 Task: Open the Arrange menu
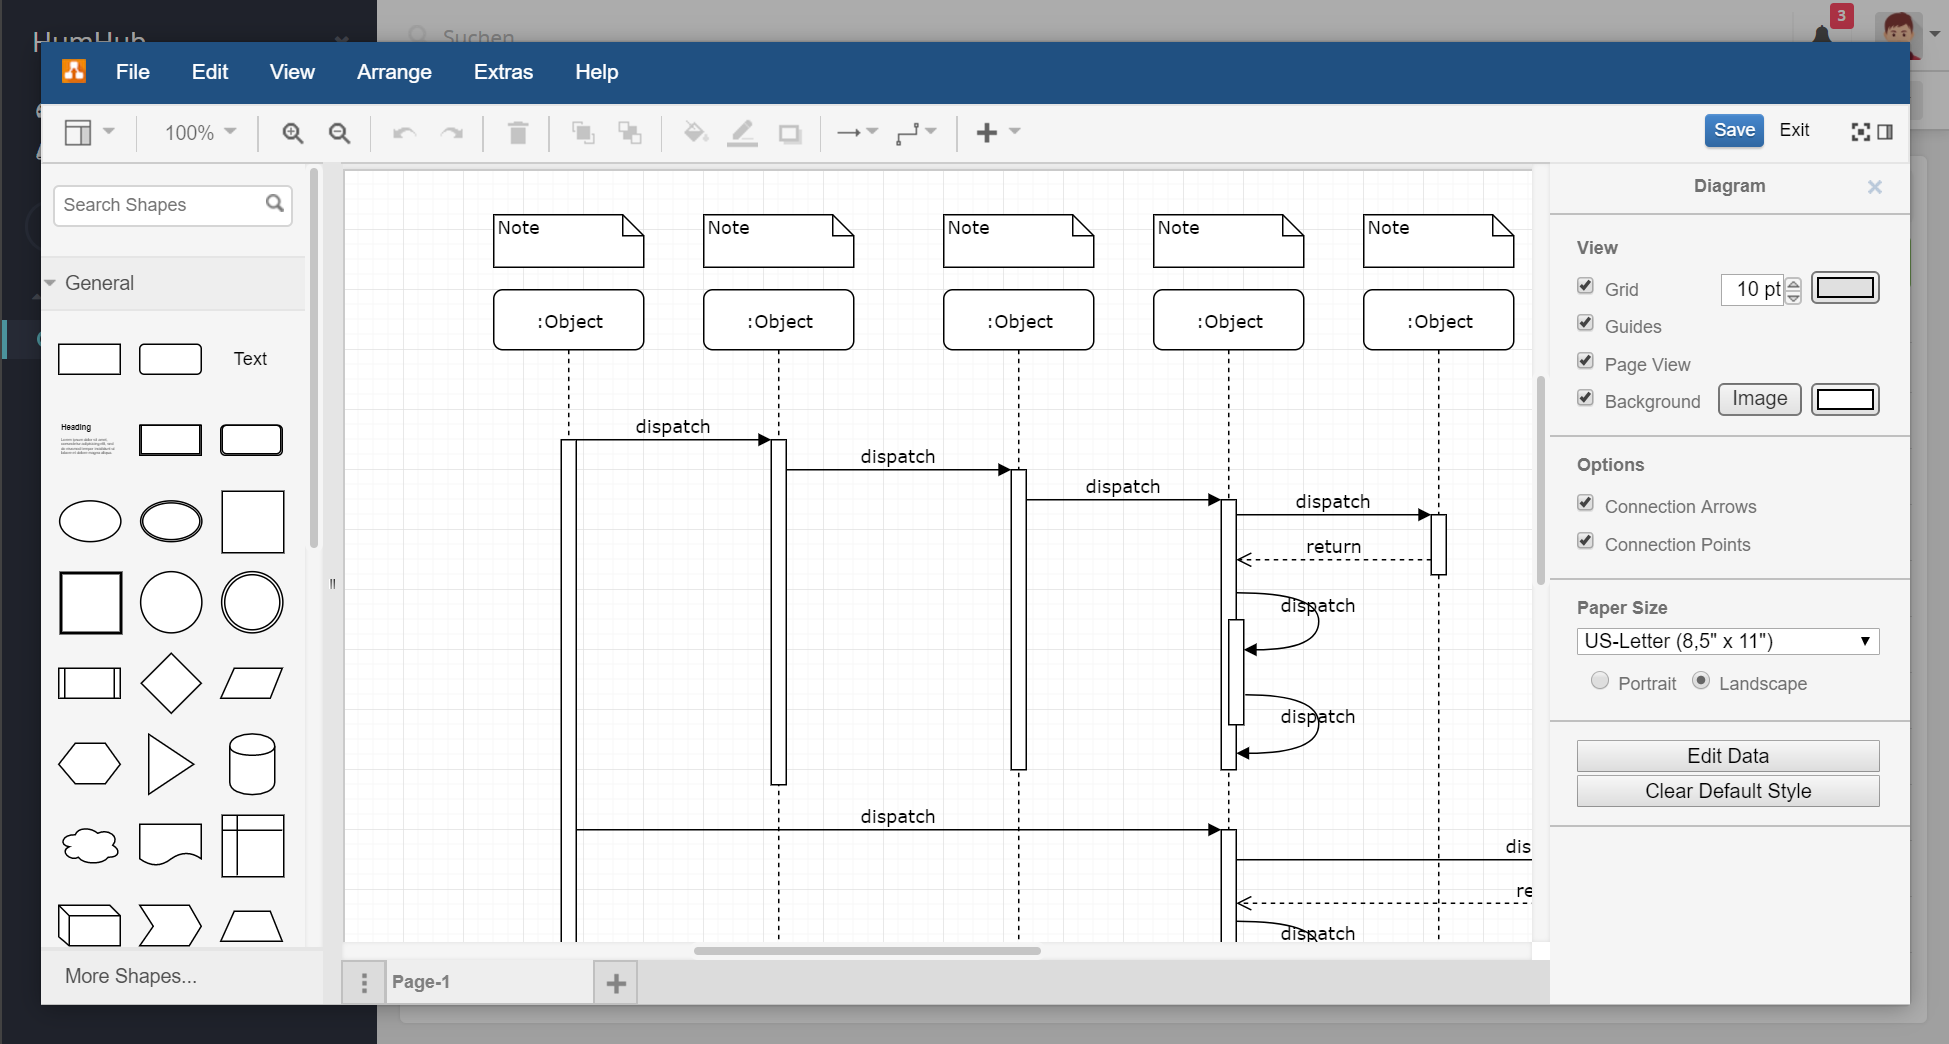[394, 72]
